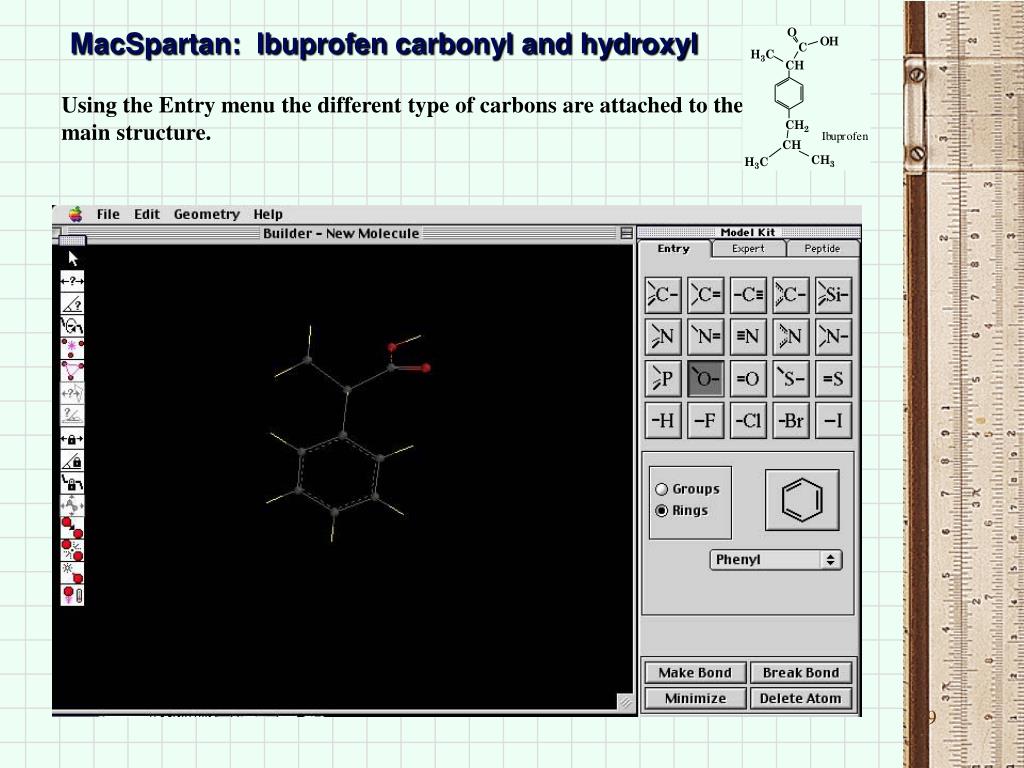
Task: Select the measure dihedral tool with curved arrow
Action: click(72, 326)
